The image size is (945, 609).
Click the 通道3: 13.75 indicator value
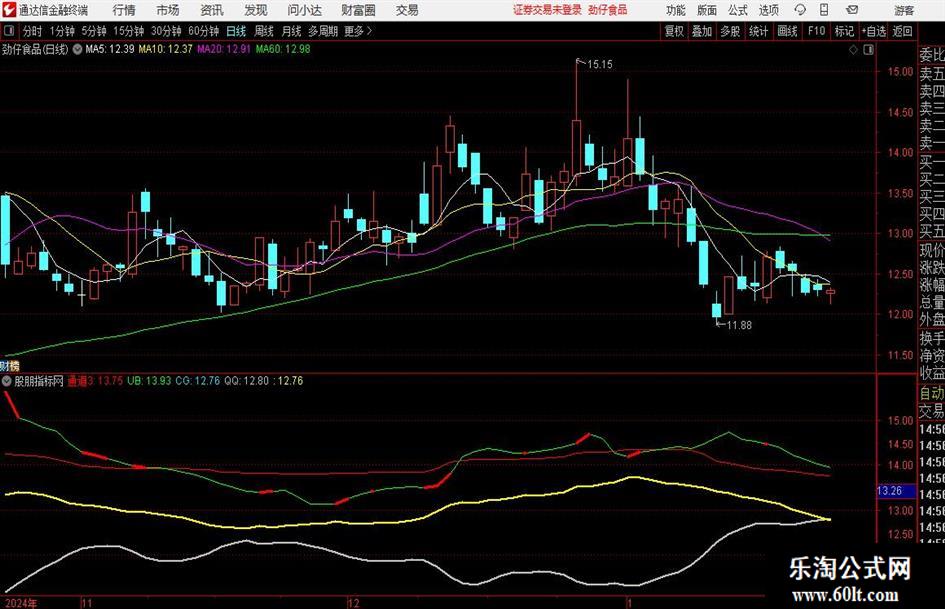[x=95, y=381]
